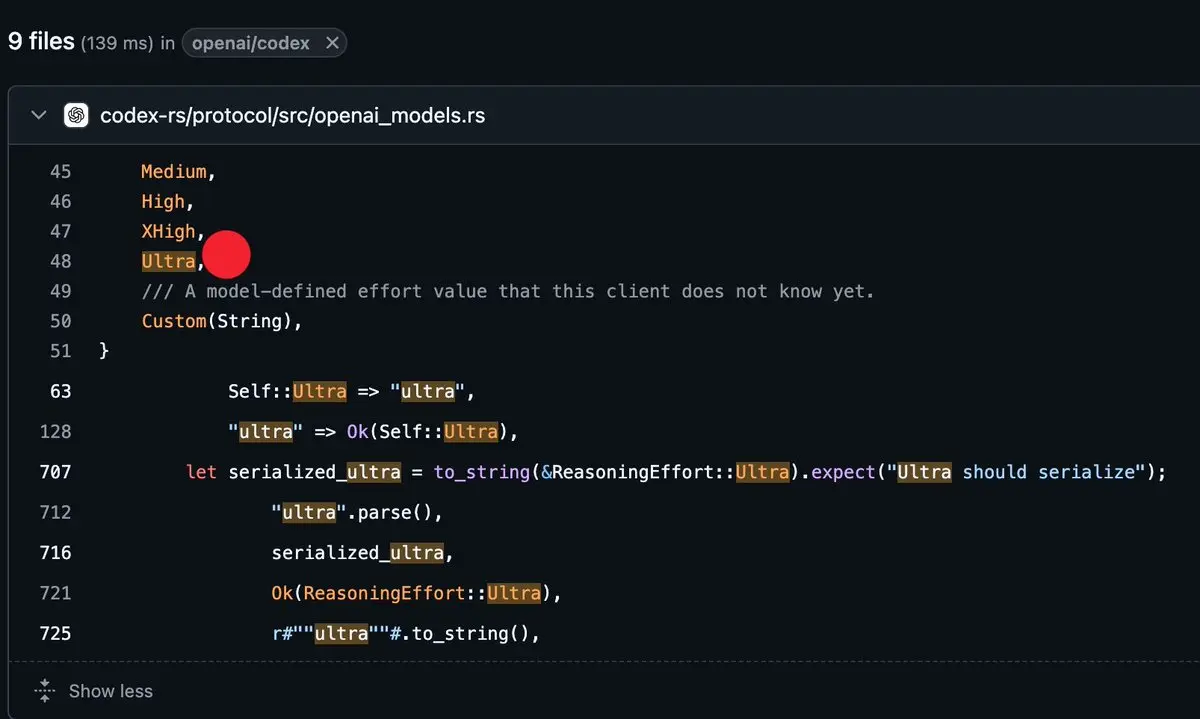Collapse the openai_models.rs file result

39,115
